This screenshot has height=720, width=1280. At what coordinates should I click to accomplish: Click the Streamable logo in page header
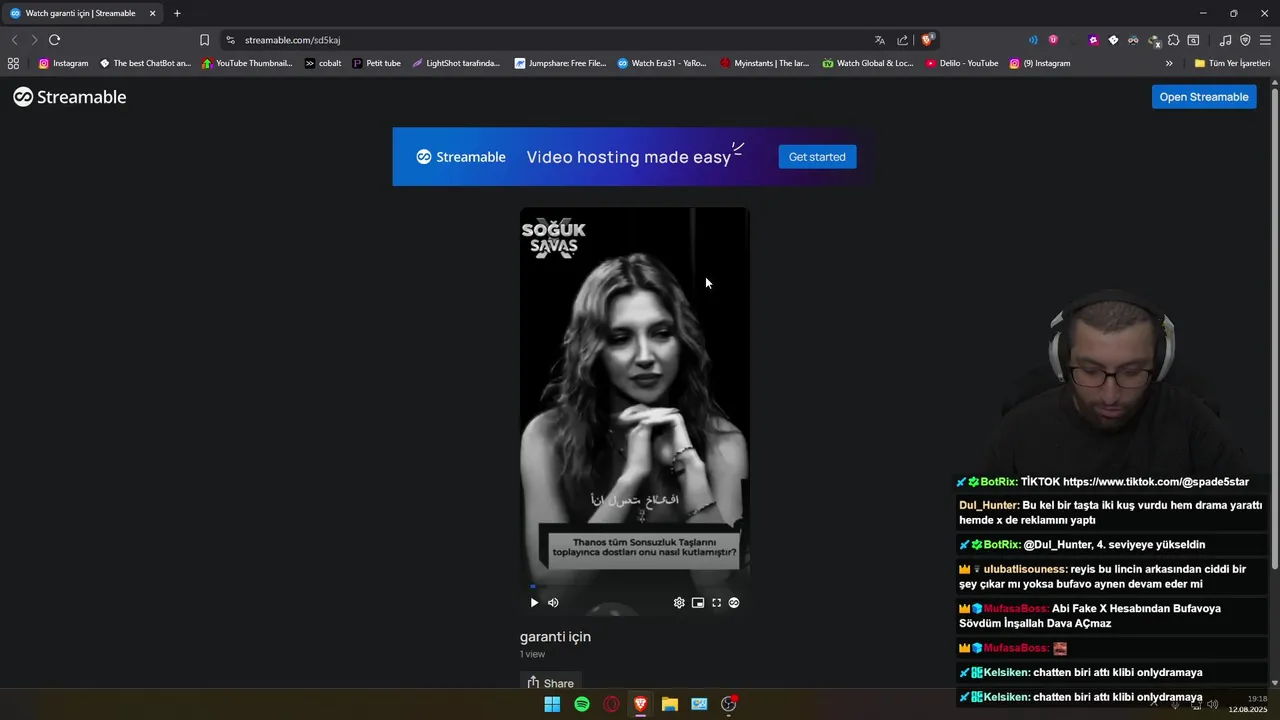pyautogui.click(x=70, y=97)
